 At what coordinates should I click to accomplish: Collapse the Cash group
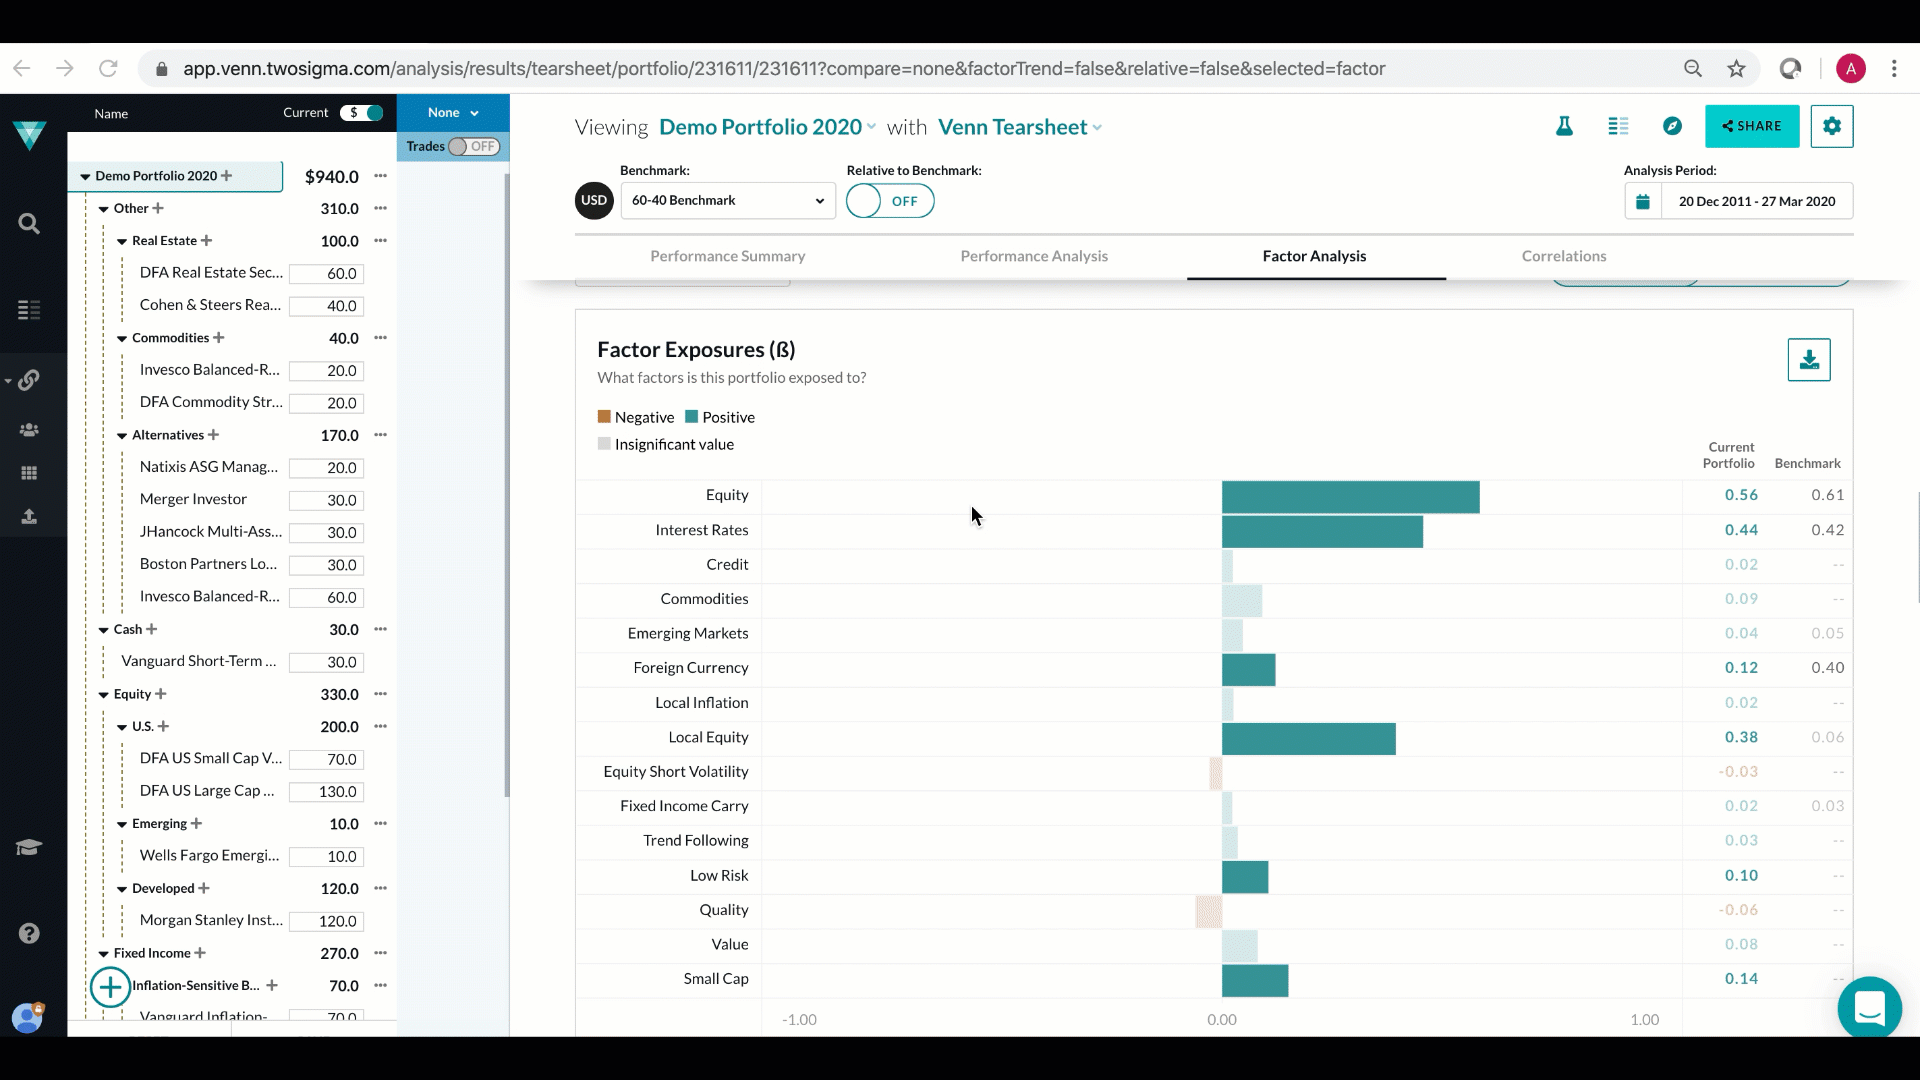[103, 630]
